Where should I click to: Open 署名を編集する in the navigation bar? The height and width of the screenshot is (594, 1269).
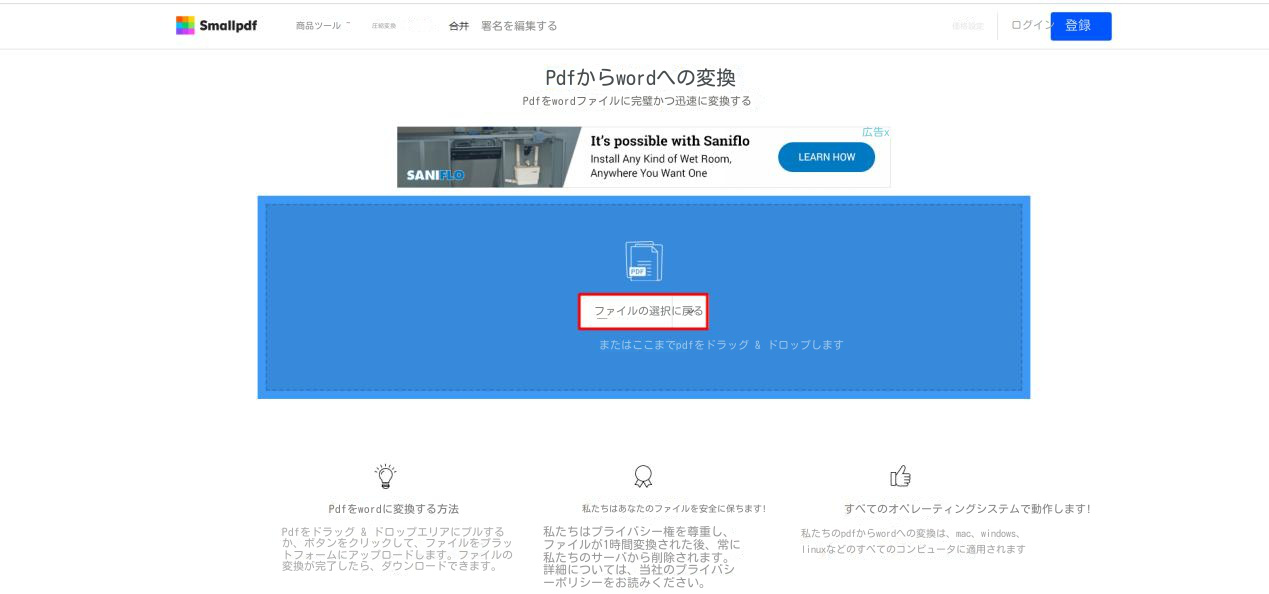(x=519, y=26)
